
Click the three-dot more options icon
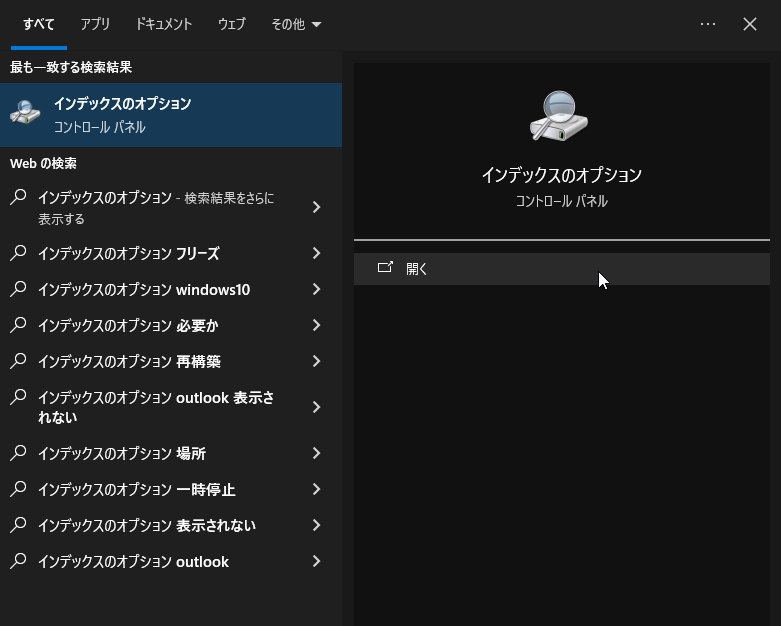point(708,24)
